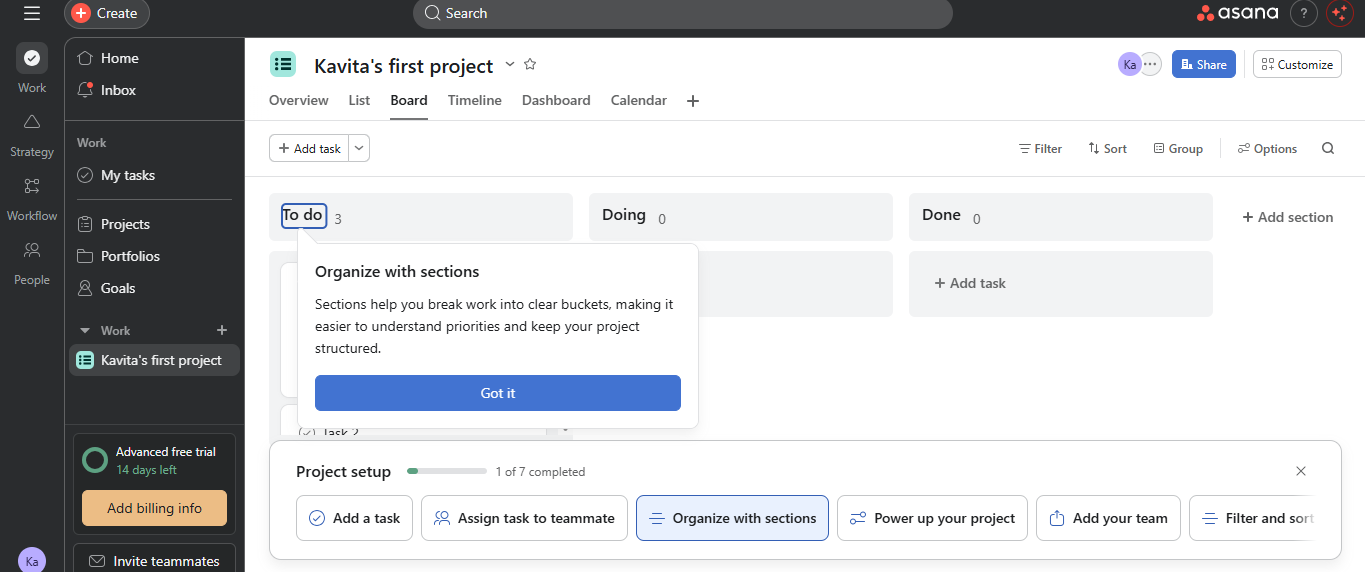Select Kavita's first project in the sidebar
Screen dimensions: 1365x572
(154, 360)
